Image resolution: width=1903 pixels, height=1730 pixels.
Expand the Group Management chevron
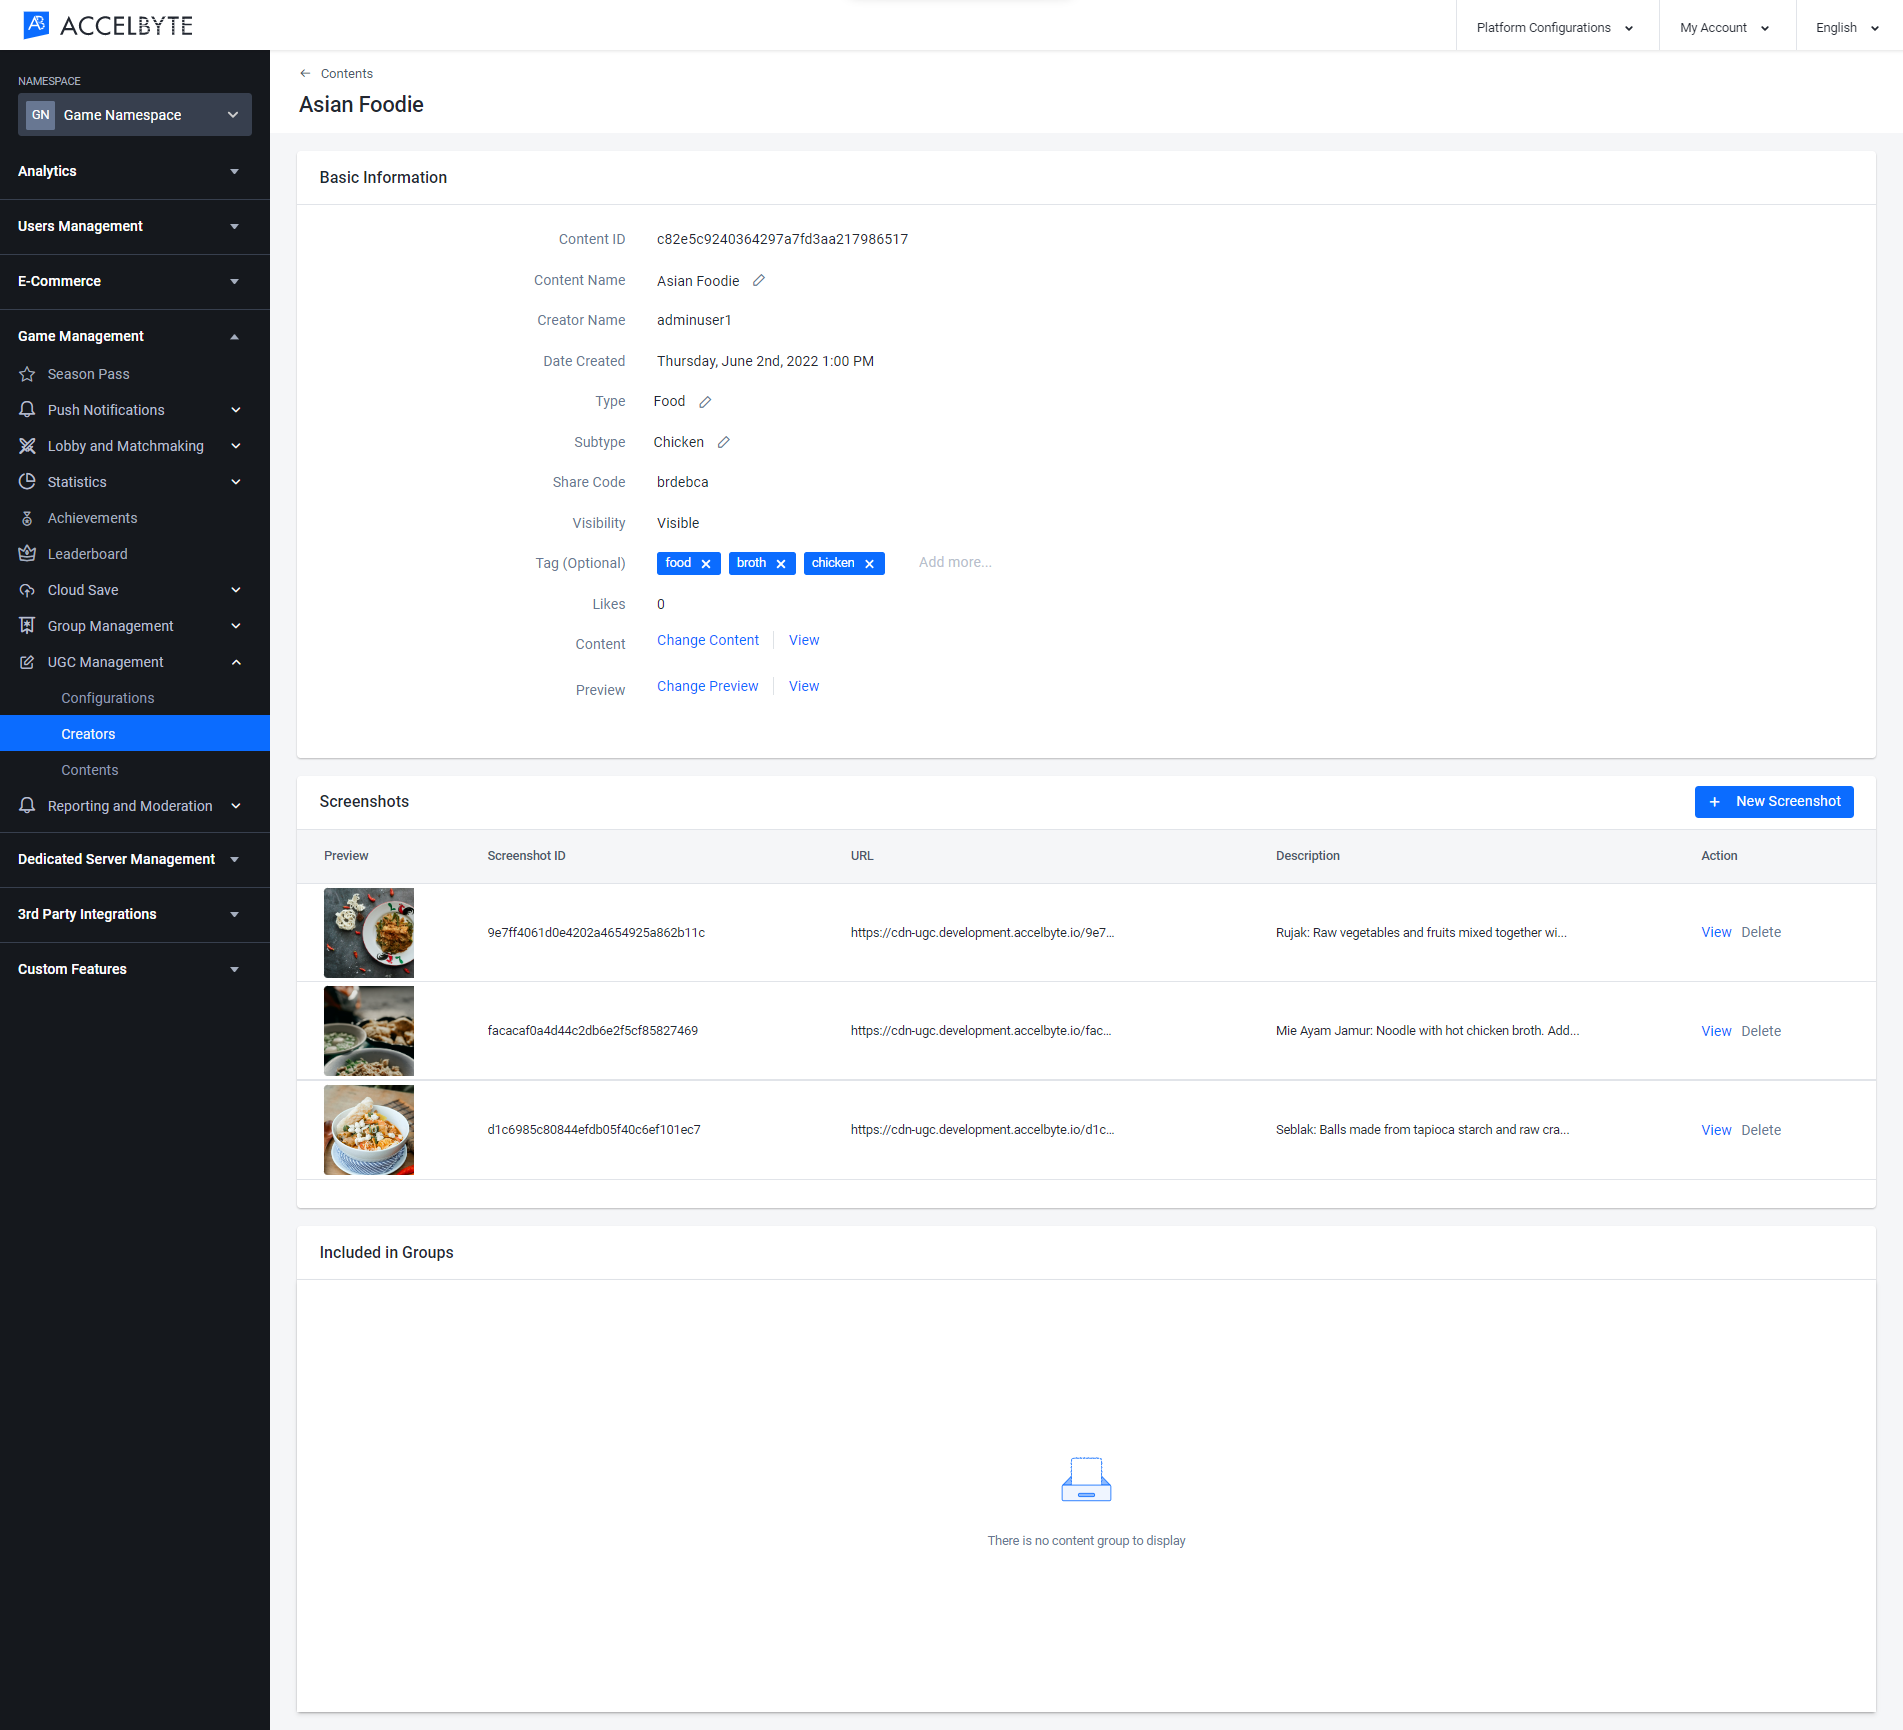point(236,626)
